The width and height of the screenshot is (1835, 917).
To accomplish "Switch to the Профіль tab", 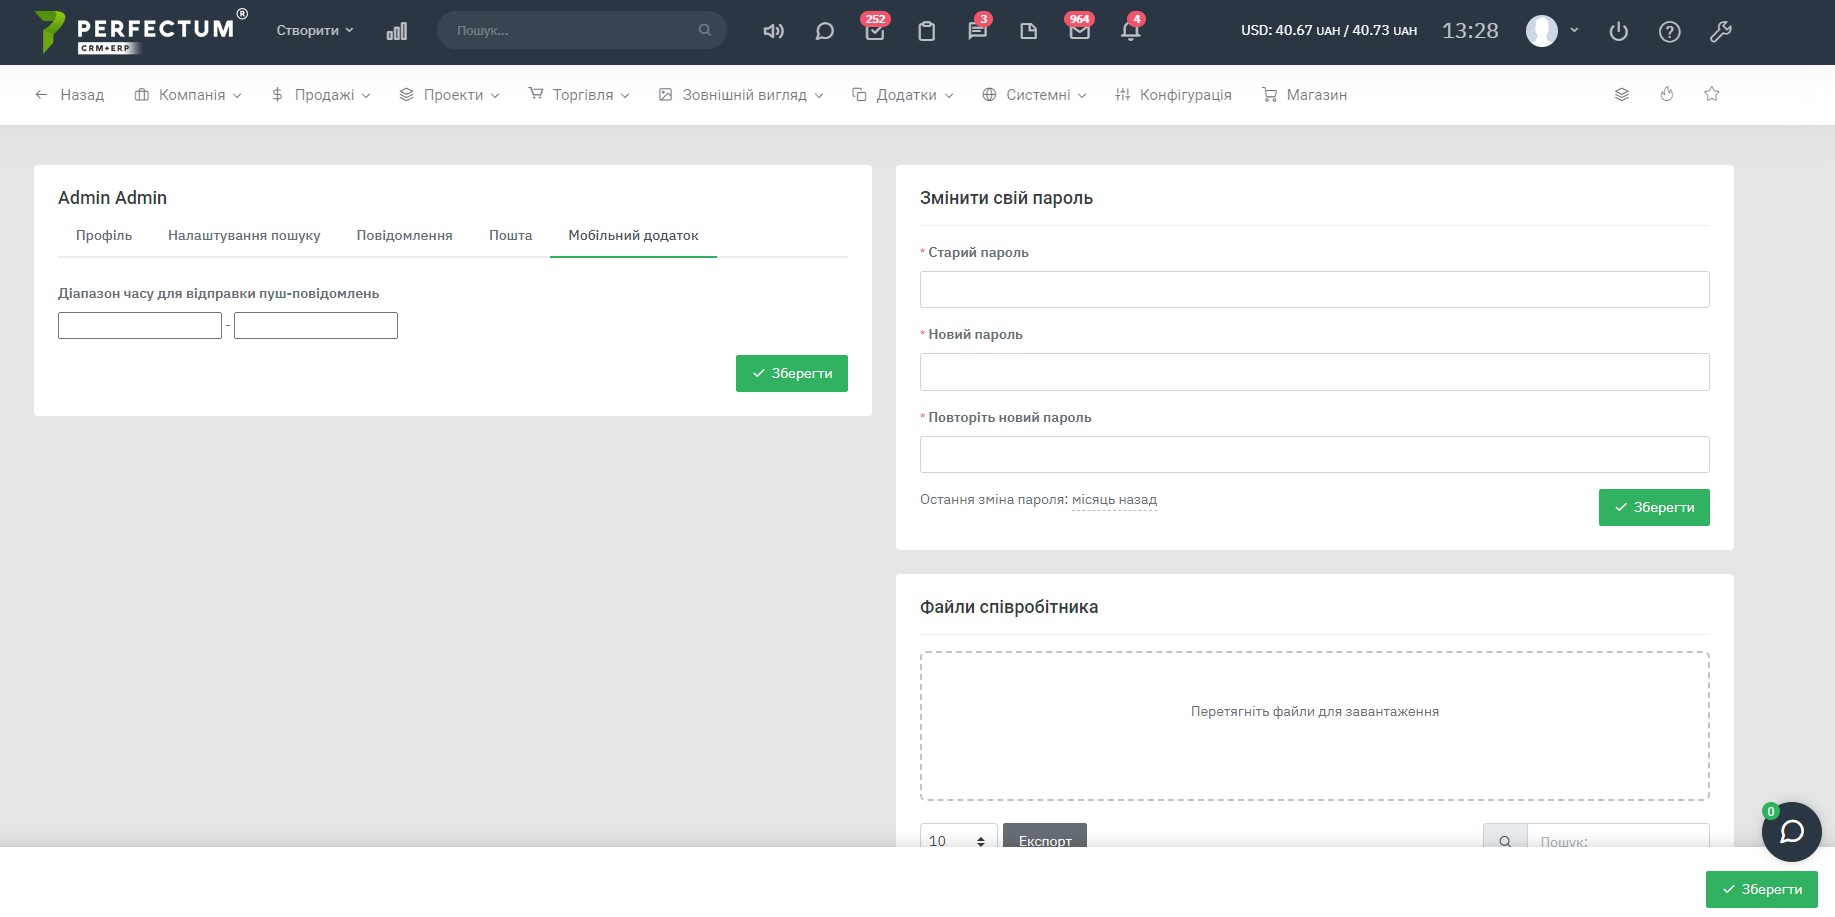I will [x=104, y=236].
